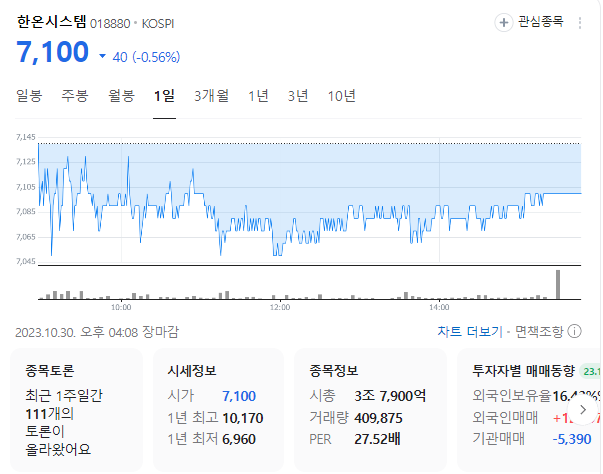Open the 시세정보 card heading
The width and height of the screenshot is (603, 474).
click(192, 371)
